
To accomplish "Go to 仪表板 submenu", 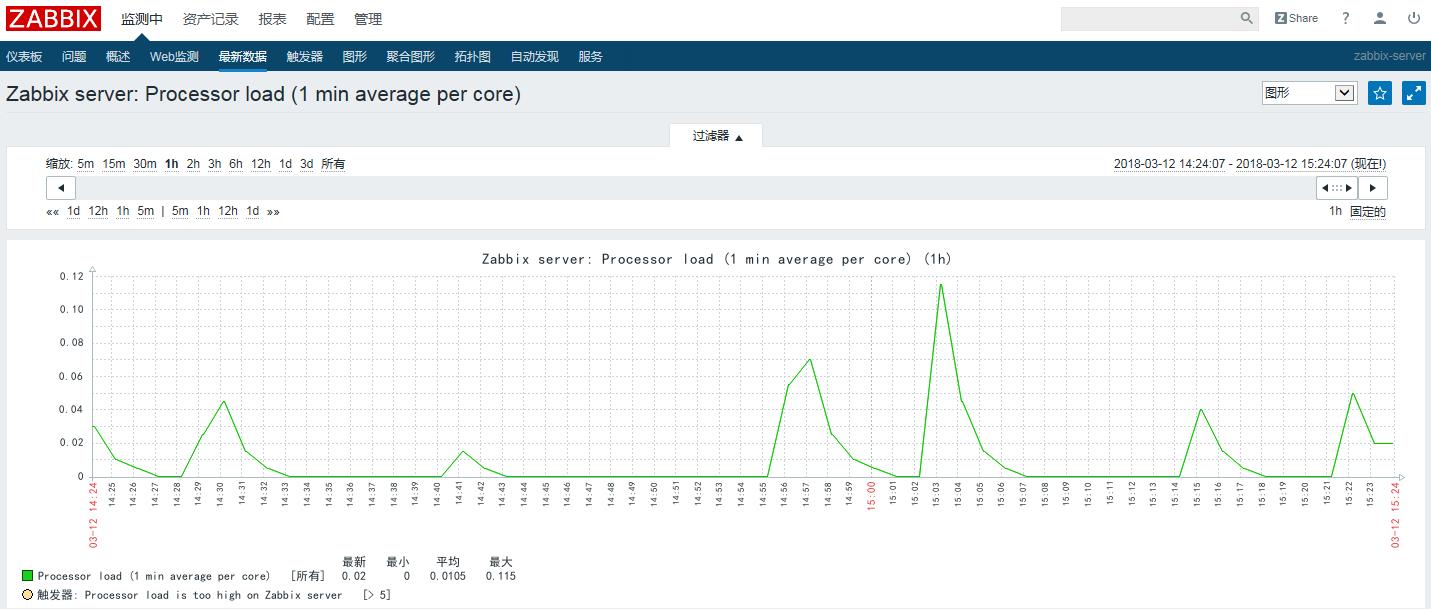I will pyautogui.click(x=24, y=57).
